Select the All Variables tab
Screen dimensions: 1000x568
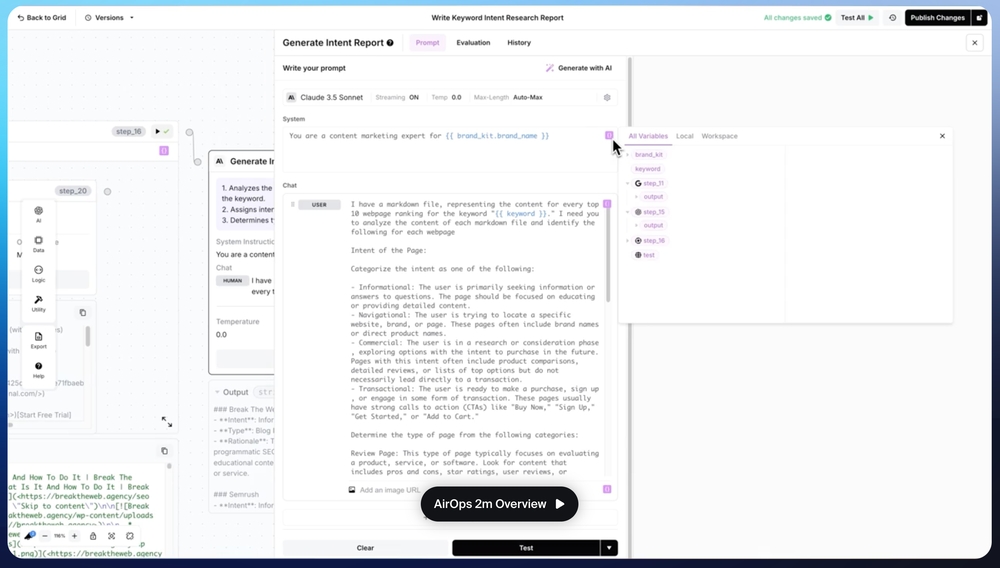pyautogui.click(x=648, y=136)
